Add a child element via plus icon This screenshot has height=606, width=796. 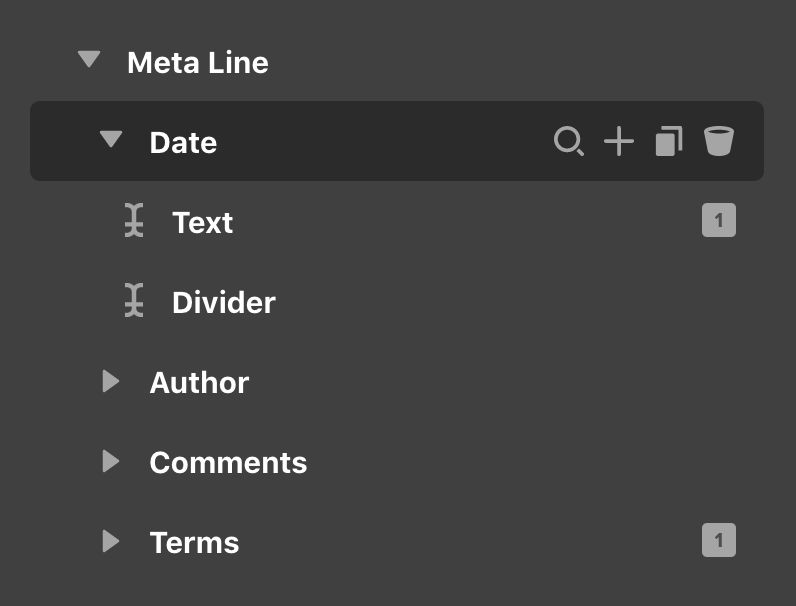(619, 141)
